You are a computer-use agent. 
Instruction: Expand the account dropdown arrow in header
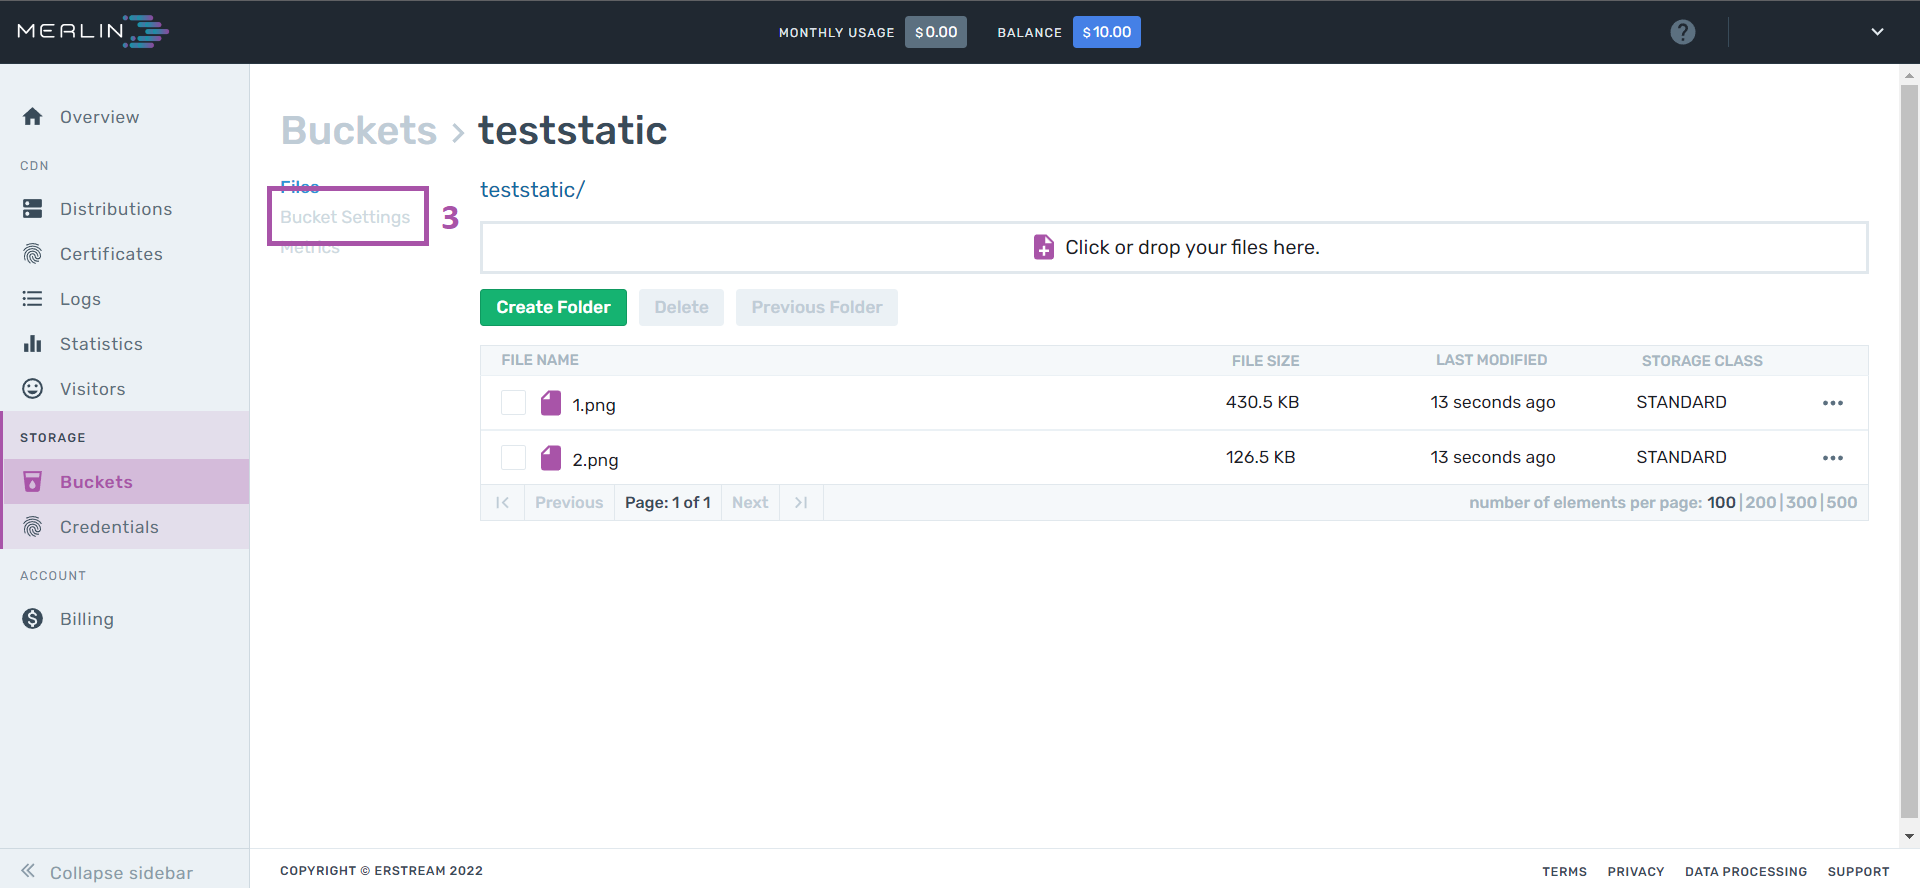1877,32
